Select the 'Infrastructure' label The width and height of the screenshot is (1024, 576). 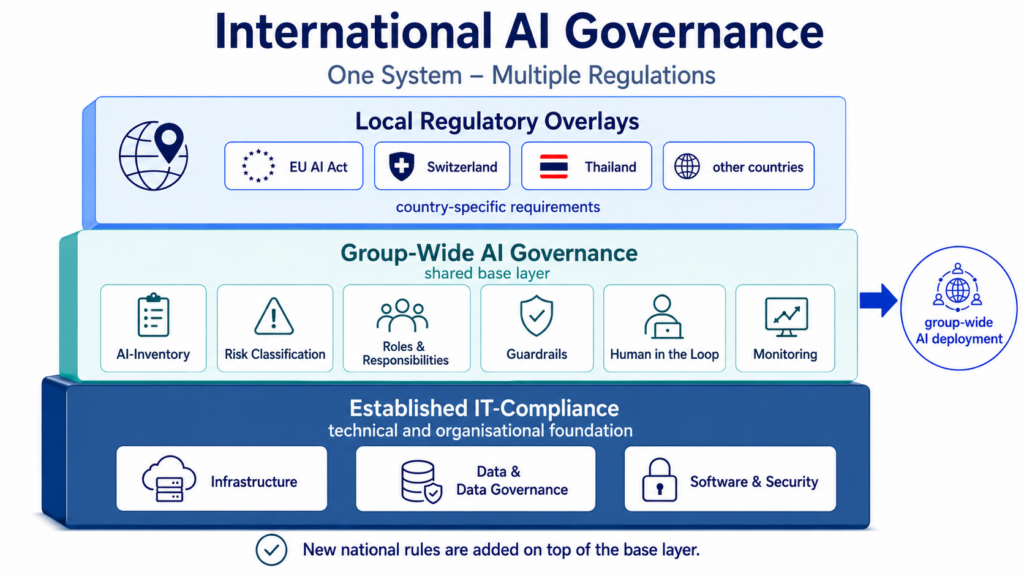pos(254,482)
